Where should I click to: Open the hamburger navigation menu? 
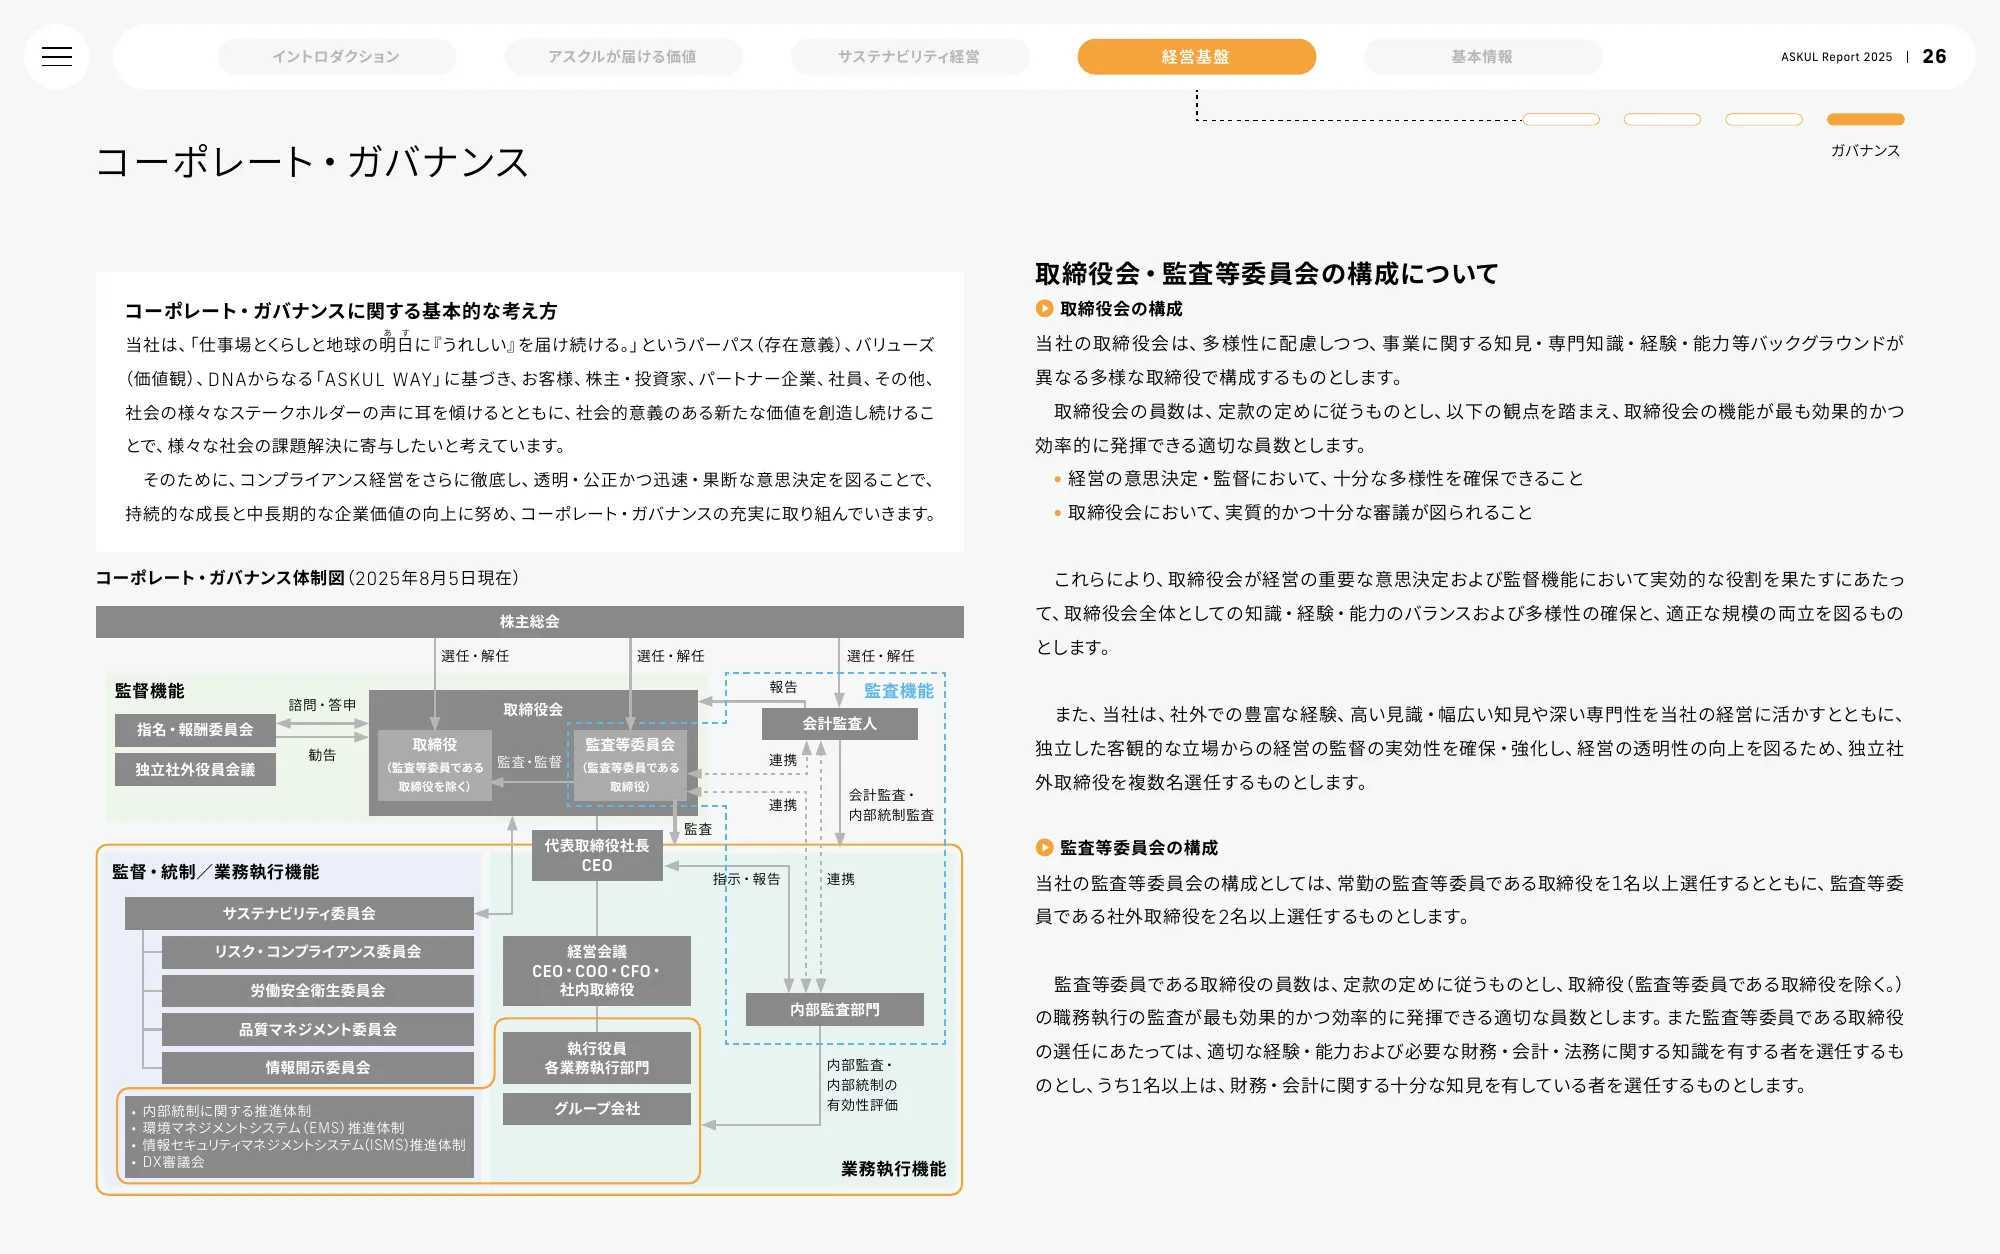pos(57,57)
